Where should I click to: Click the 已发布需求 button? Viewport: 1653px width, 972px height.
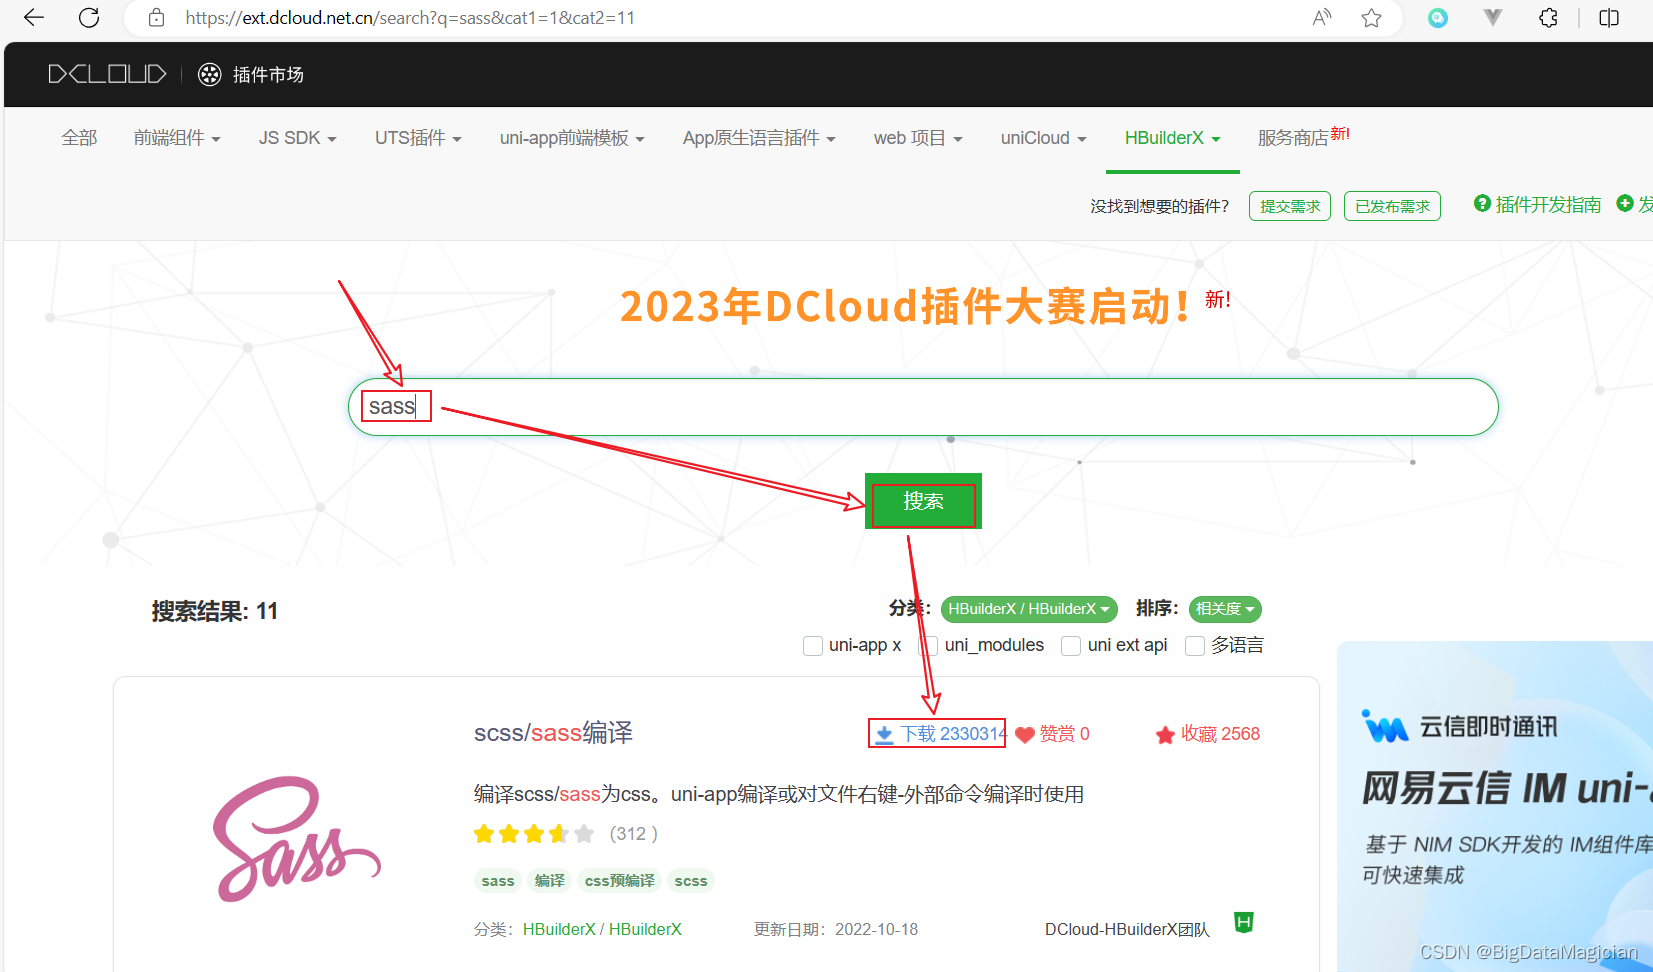click(x=1392, y=206)
